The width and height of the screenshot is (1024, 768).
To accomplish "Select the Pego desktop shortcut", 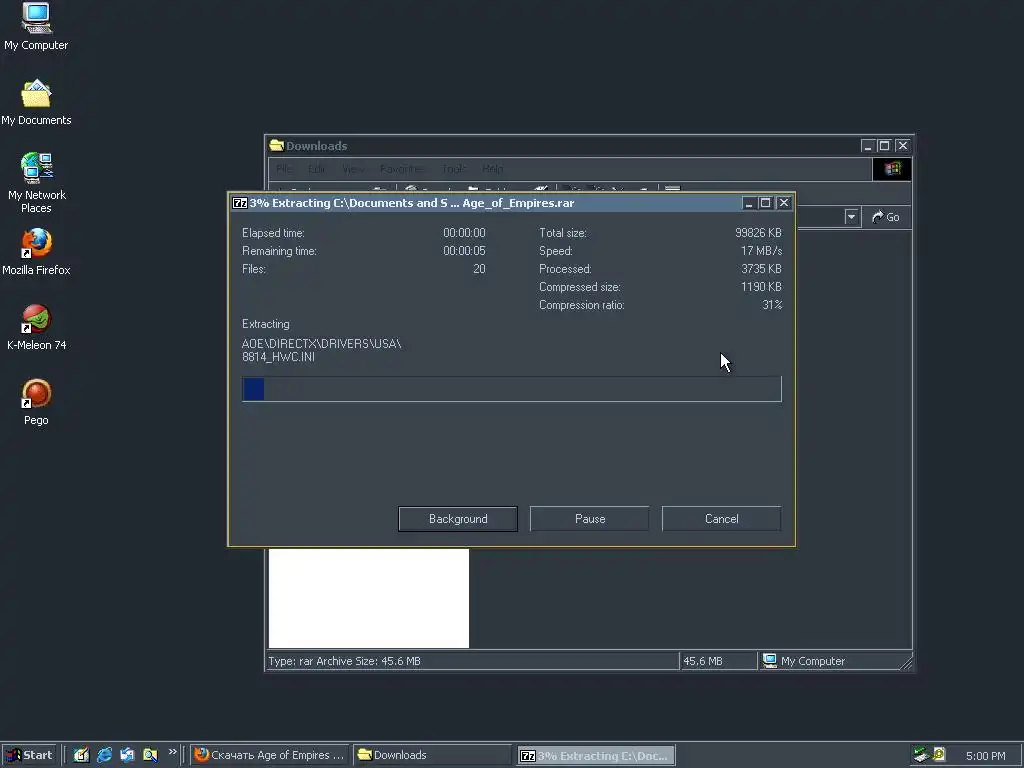I will click(x=36, y=402).
